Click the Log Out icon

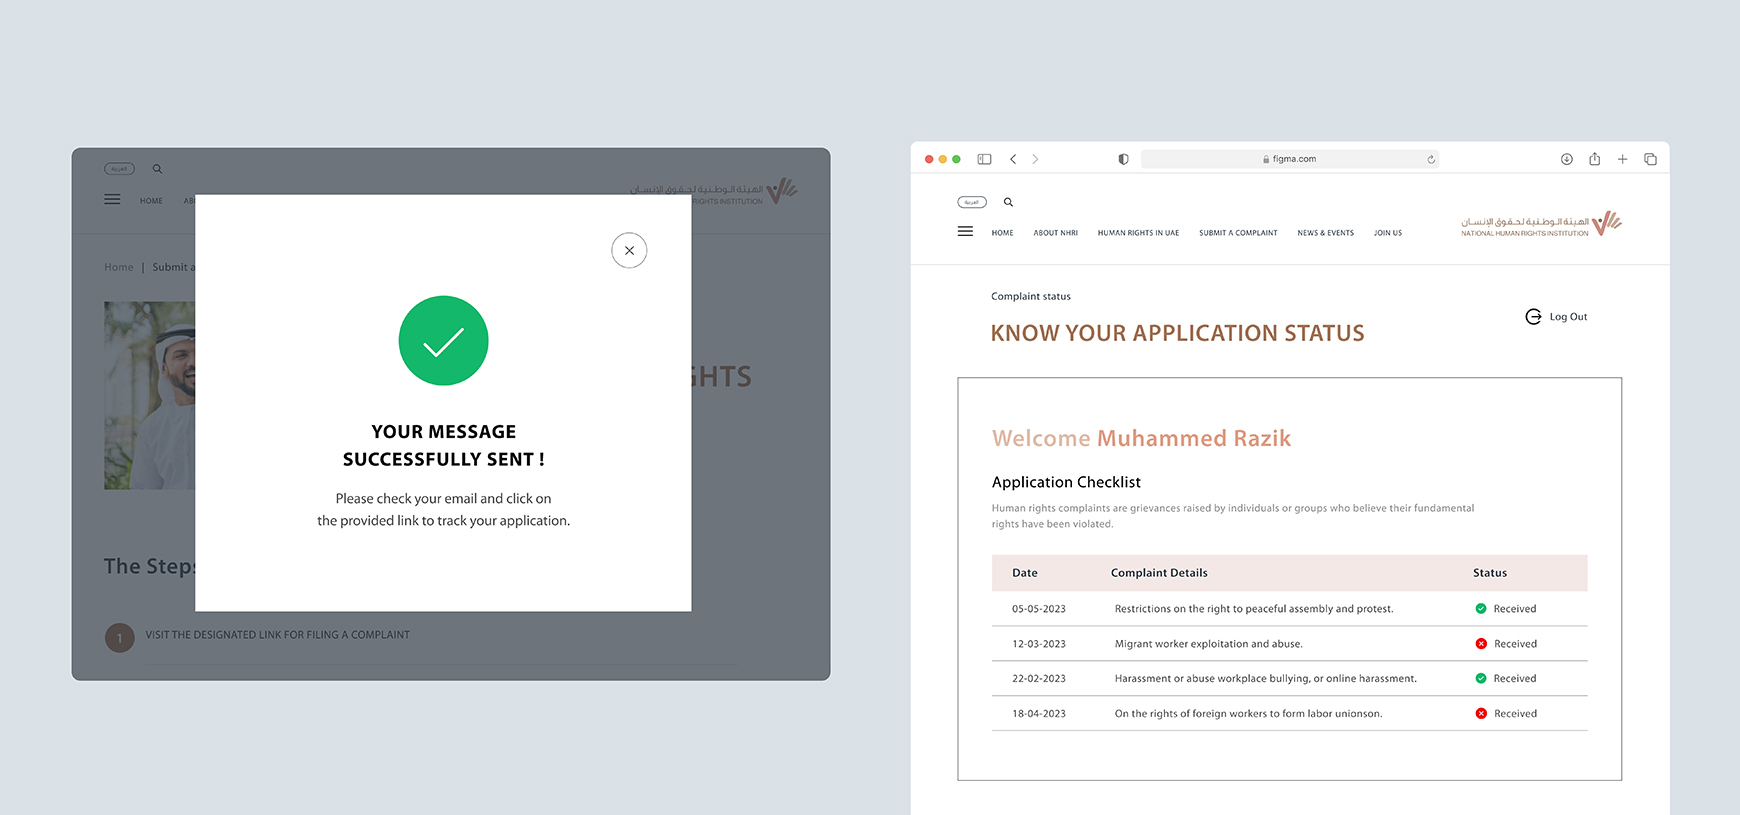(x=1533, y=317)
